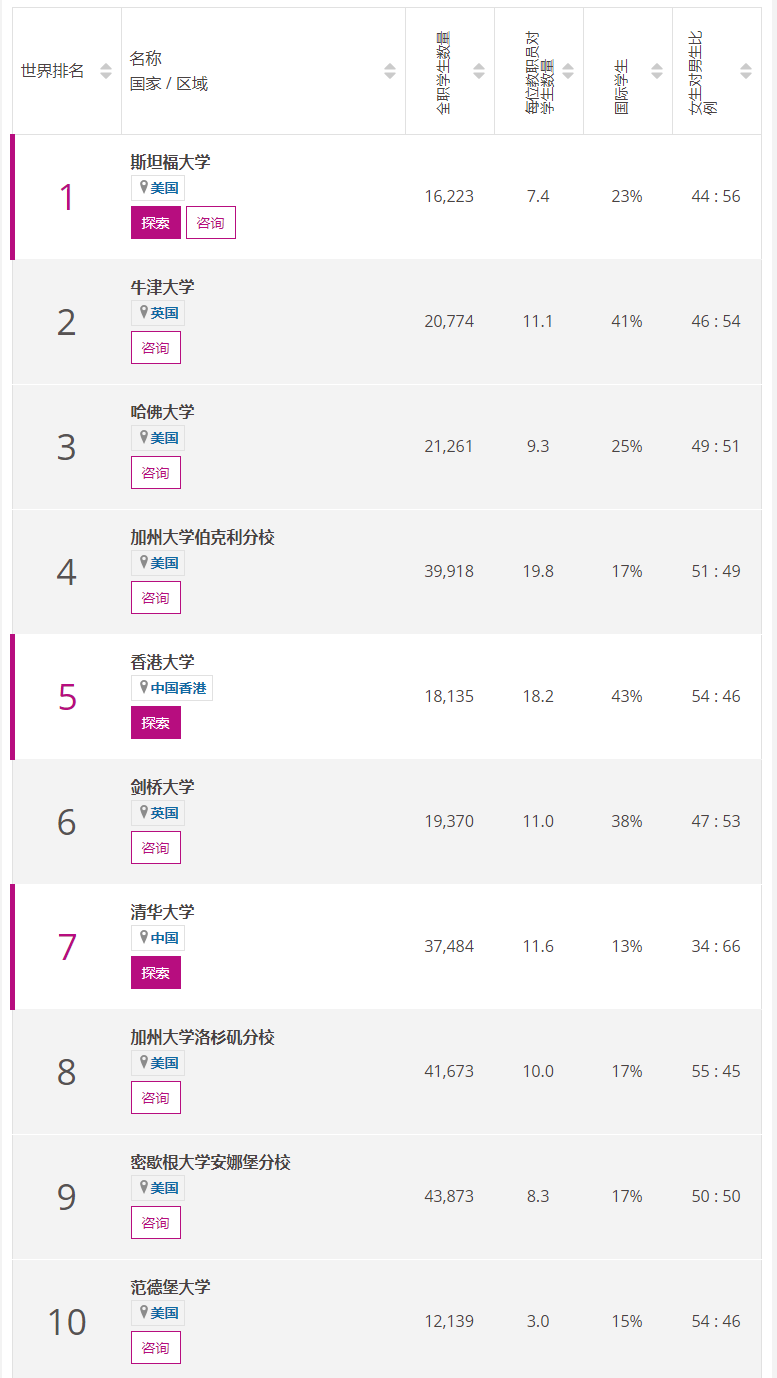The height and width of the screenshot is (1378, 777).
Task: Select 中国香港 region tag
Action: 172,688
